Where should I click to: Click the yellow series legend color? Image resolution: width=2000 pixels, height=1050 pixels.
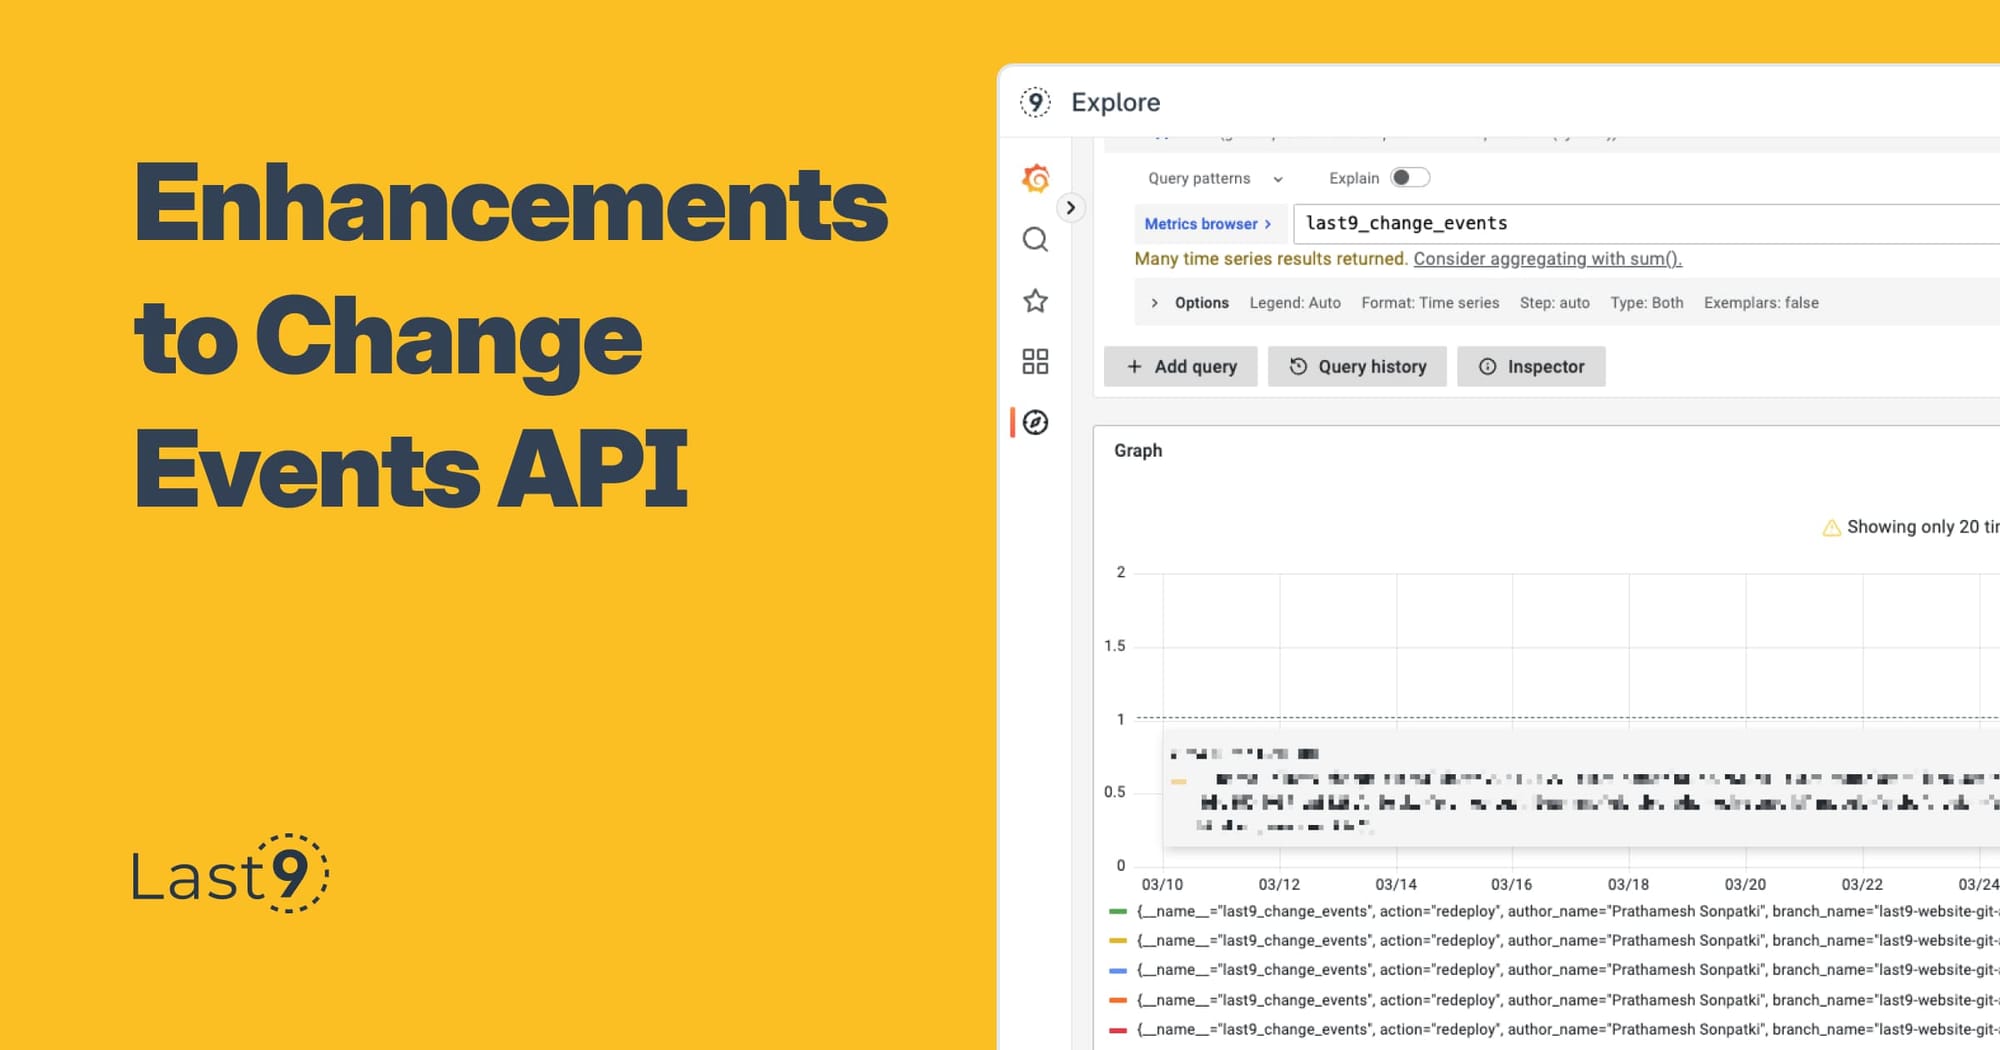(x=1118, y=941)
